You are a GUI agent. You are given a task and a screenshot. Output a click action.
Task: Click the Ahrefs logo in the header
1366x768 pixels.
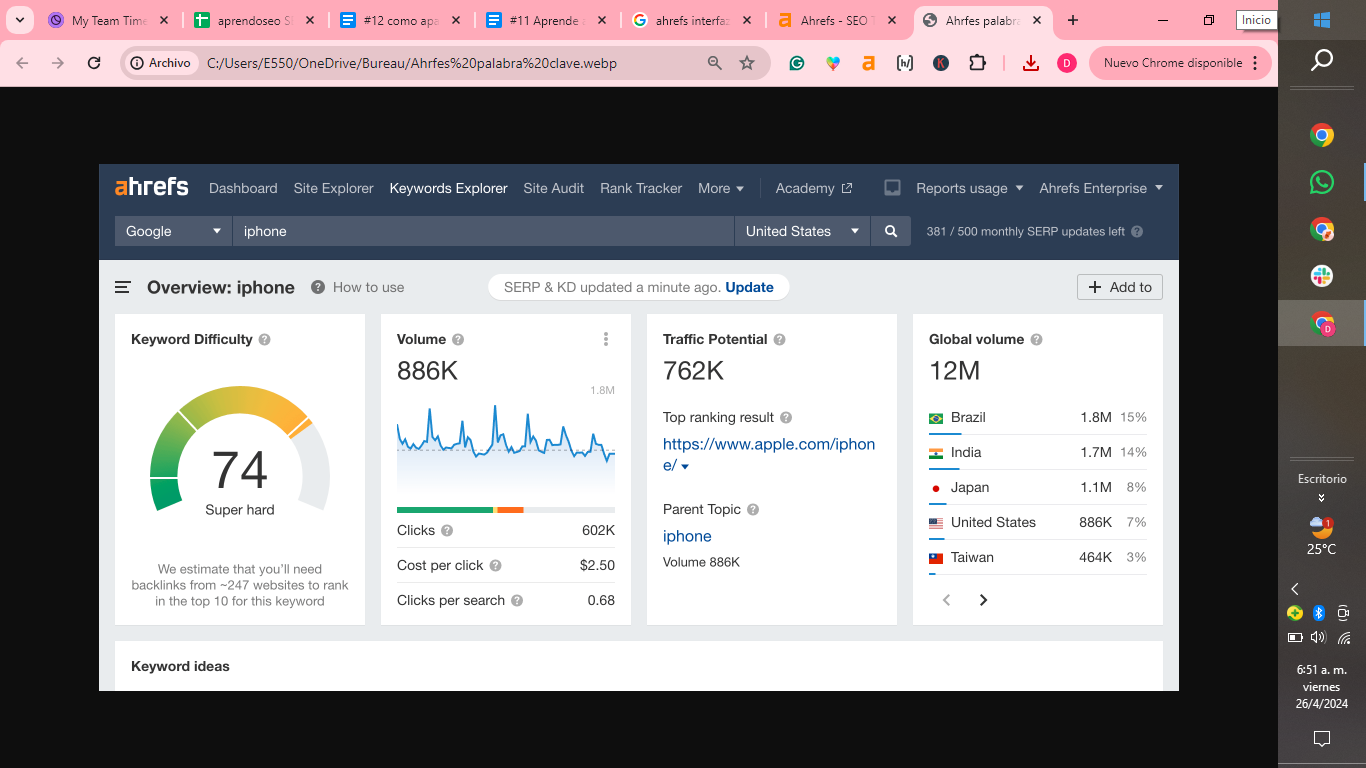pos(152,187)
